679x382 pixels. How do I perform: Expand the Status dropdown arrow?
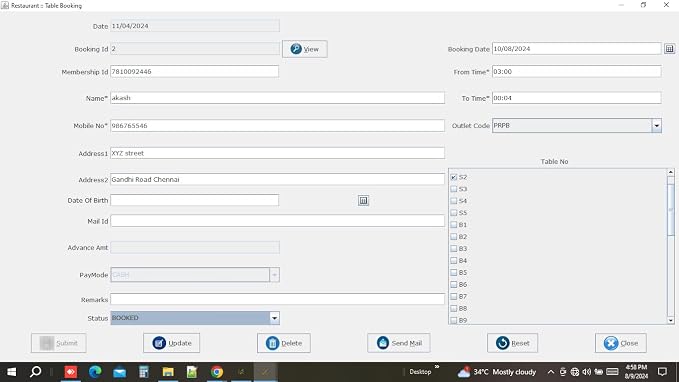coord(275,318)
